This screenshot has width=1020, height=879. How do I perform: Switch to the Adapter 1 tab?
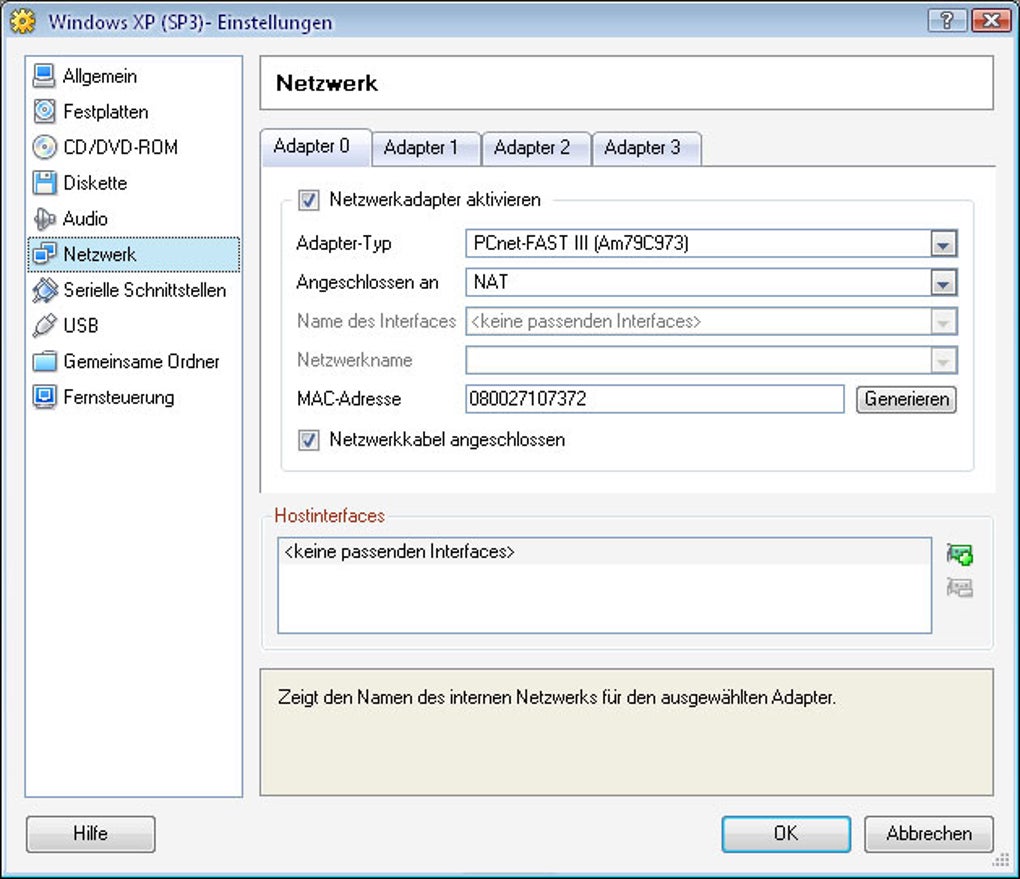click(421, 148)
